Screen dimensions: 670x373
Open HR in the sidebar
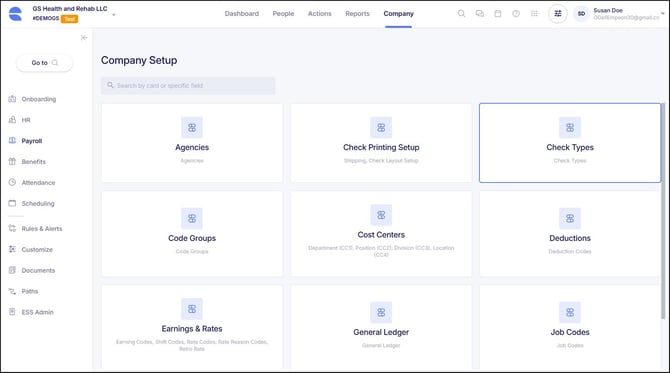pyautogui.click(x=20, y=120)
